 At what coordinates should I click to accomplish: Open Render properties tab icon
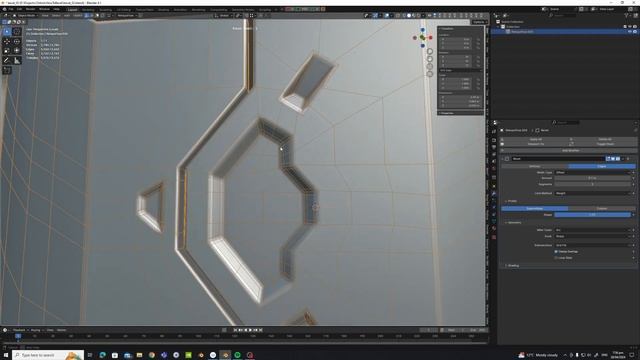494,140
